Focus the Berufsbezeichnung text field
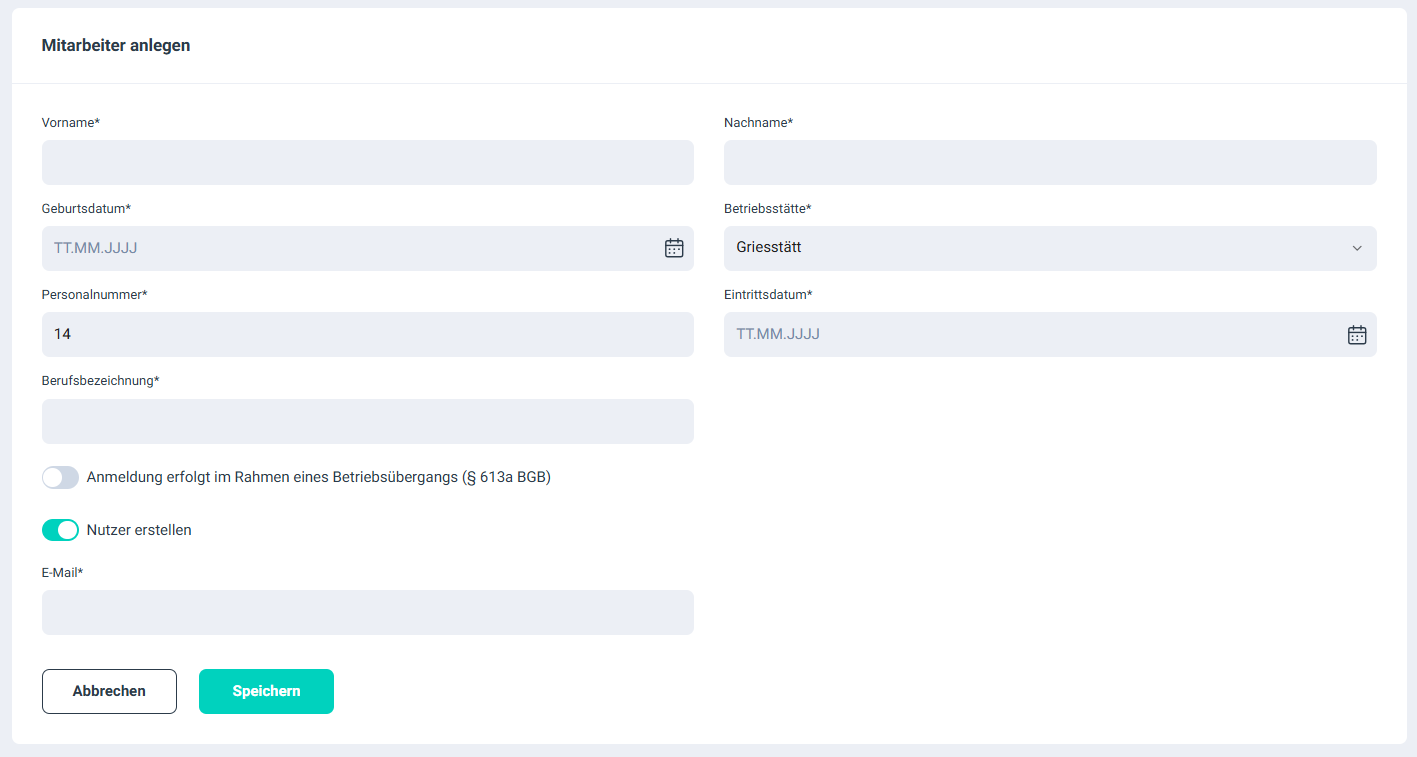 pos(367,421)
